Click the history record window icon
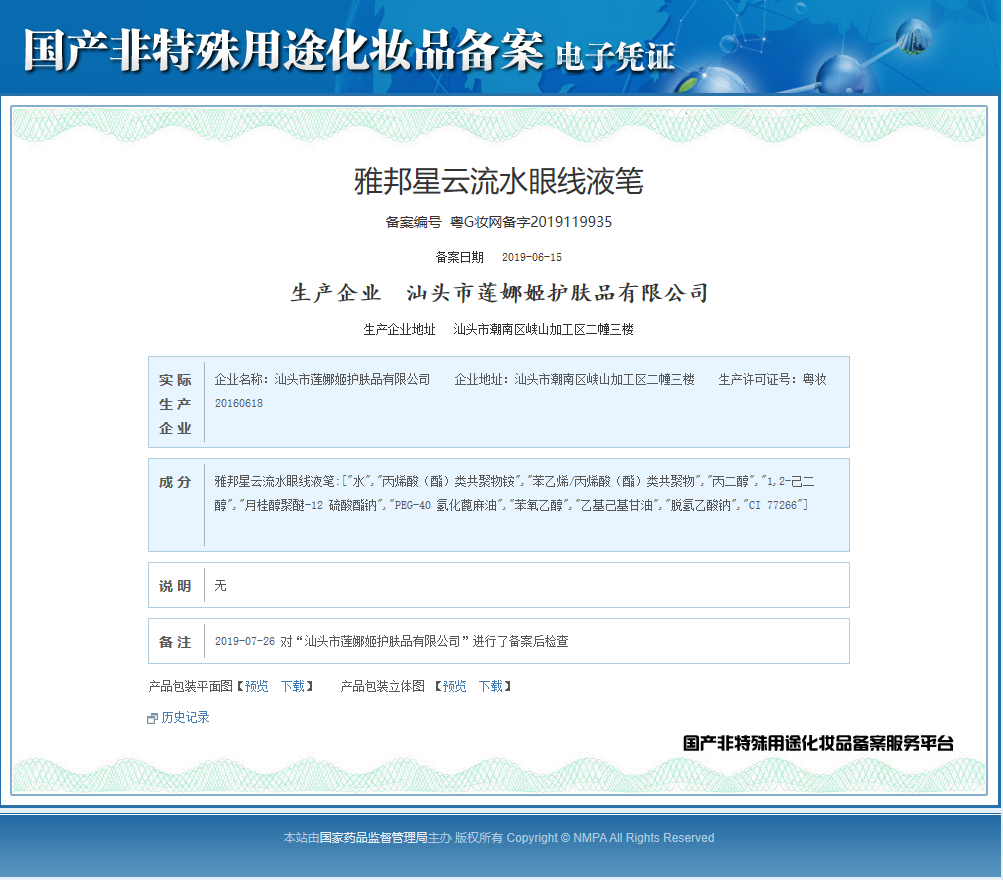1003x880 pixels. (152, 718)
